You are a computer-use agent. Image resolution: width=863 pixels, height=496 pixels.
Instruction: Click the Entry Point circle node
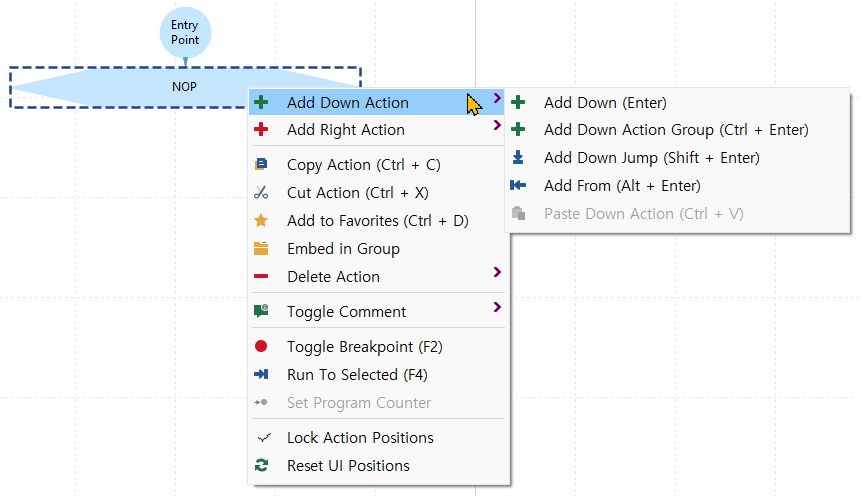(185, 32)
